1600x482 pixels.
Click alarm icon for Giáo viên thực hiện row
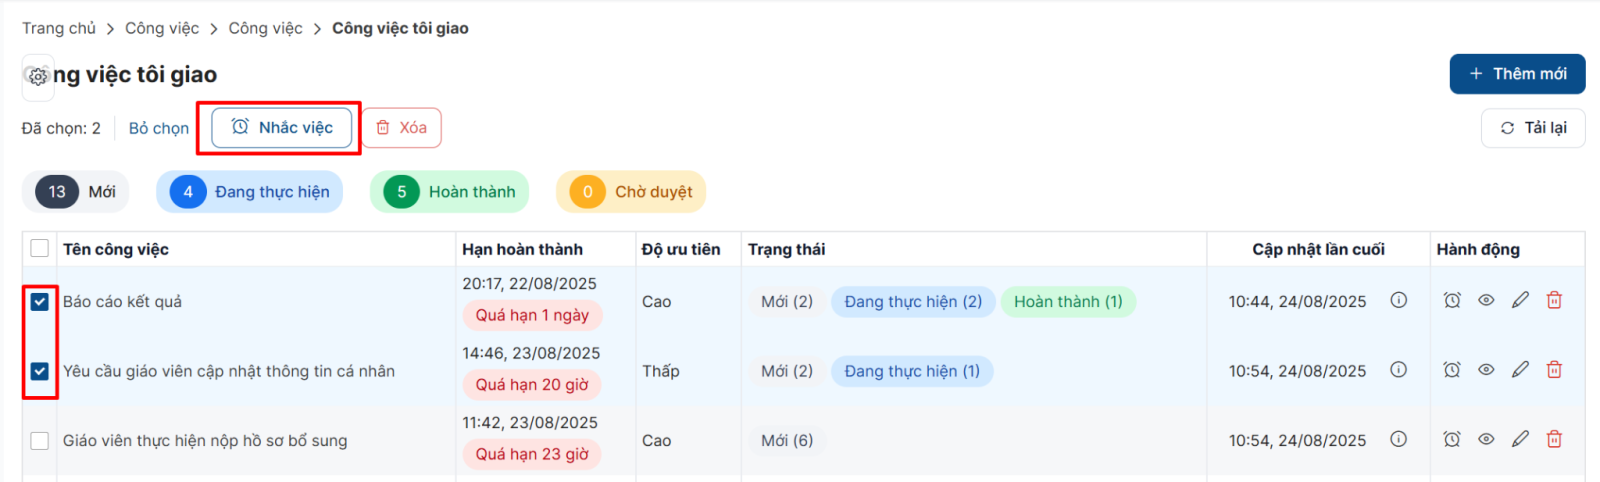pyautogui.click(x=1452, y=439)
